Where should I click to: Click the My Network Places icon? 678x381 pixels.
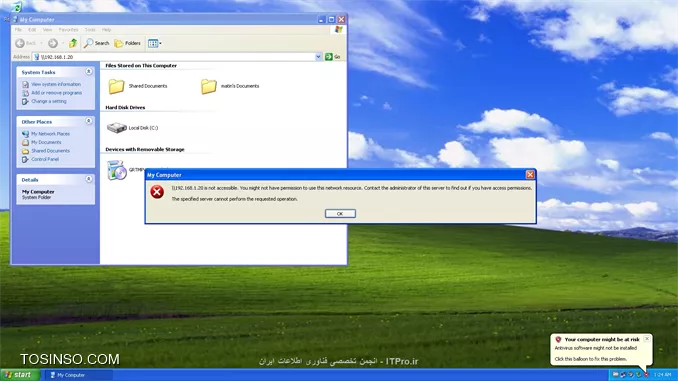click(26, 134)
